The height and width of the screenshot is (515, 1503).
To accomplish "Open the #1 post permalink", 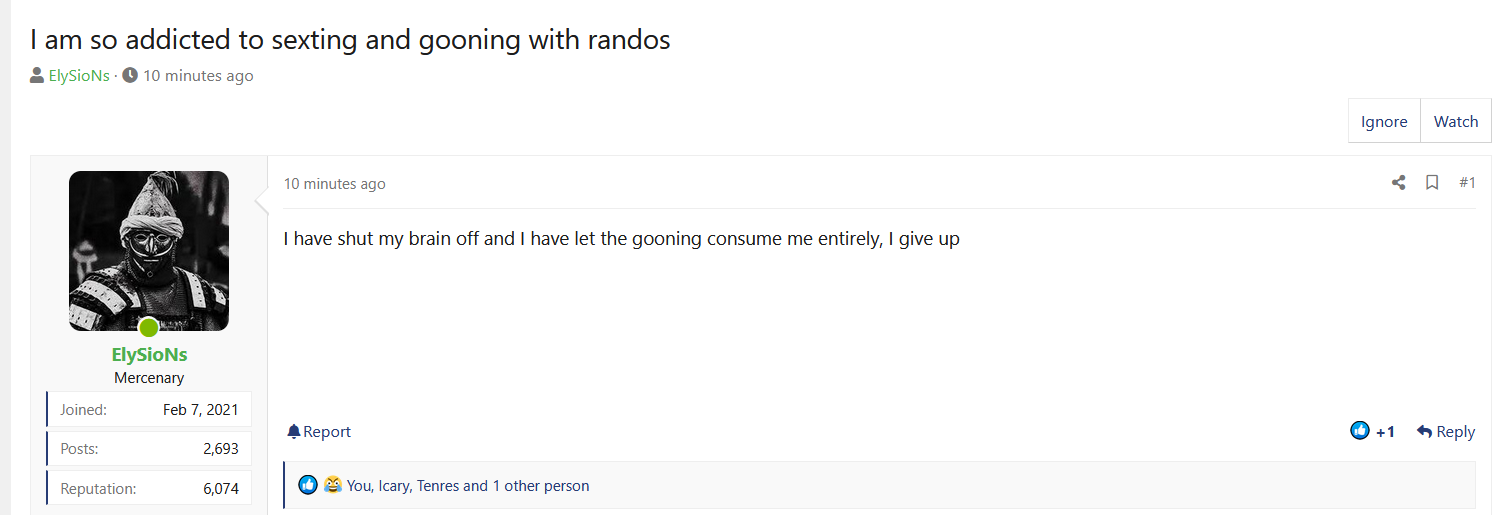I will pyautogui.click(x=1467, y=183).
